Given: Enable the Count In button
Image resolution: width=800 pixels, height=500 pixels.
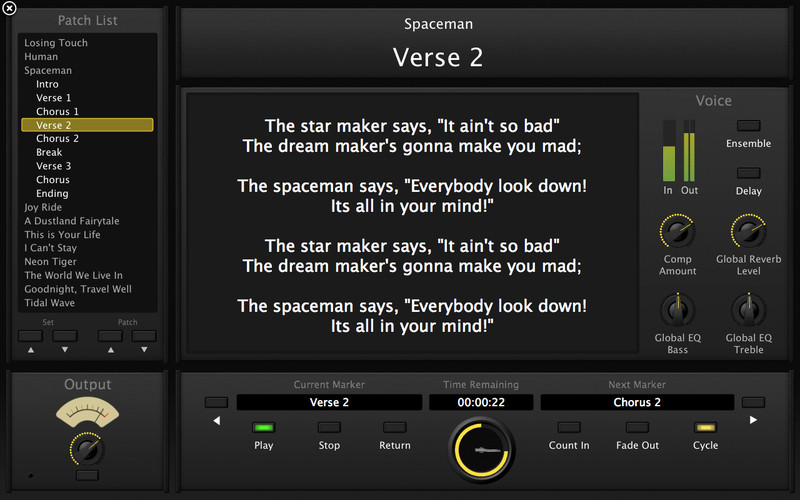Looking at the screenshot, I should (569, 427).
